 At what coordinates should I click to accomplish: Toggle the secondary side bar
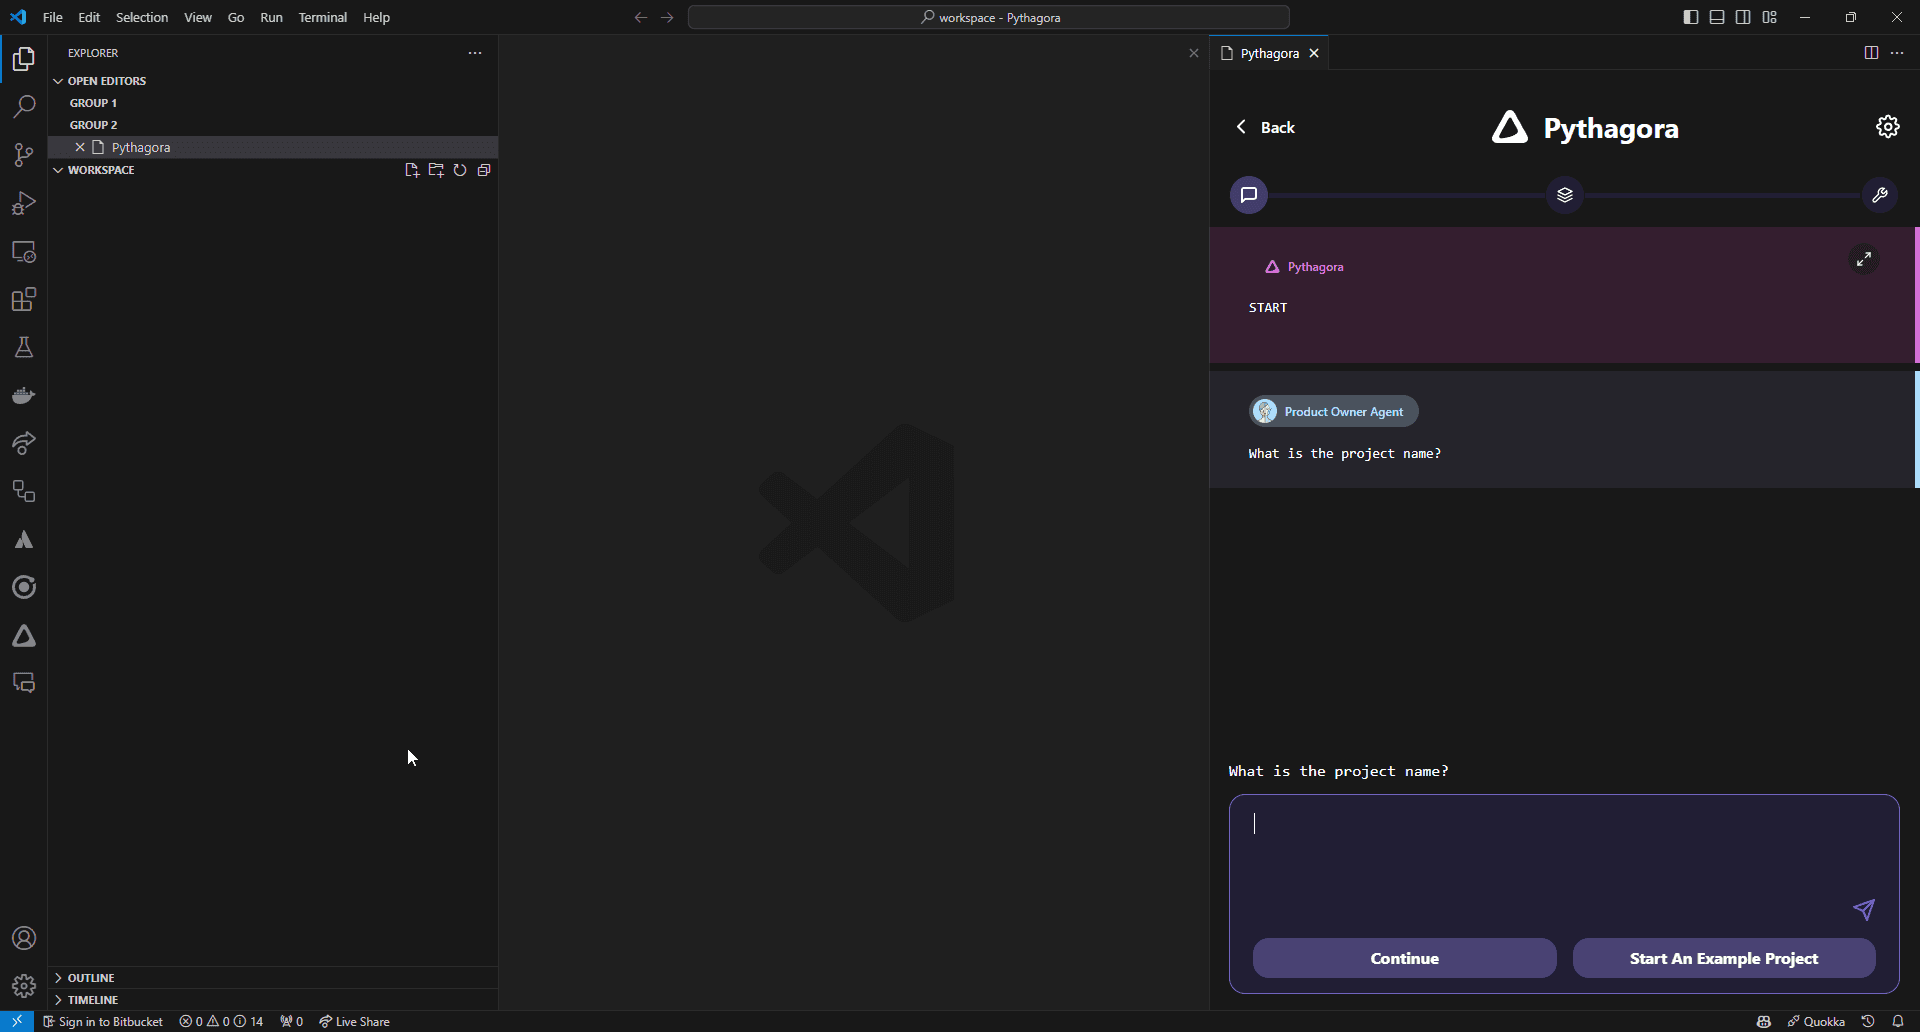click(x=1743, y=17)
